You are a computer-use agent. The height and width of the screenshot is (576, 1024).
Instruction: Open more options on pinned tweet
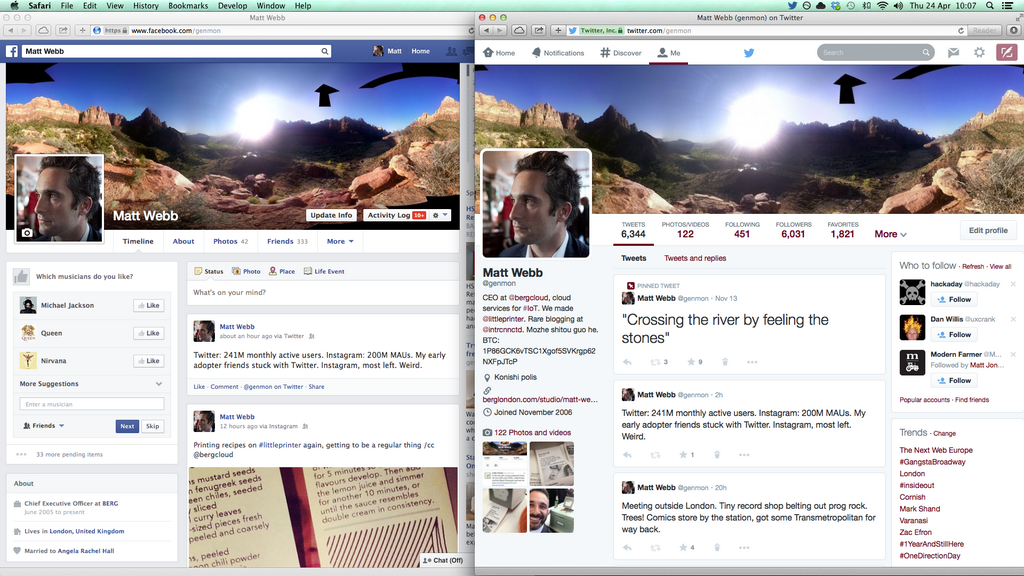tap(752, 362)
